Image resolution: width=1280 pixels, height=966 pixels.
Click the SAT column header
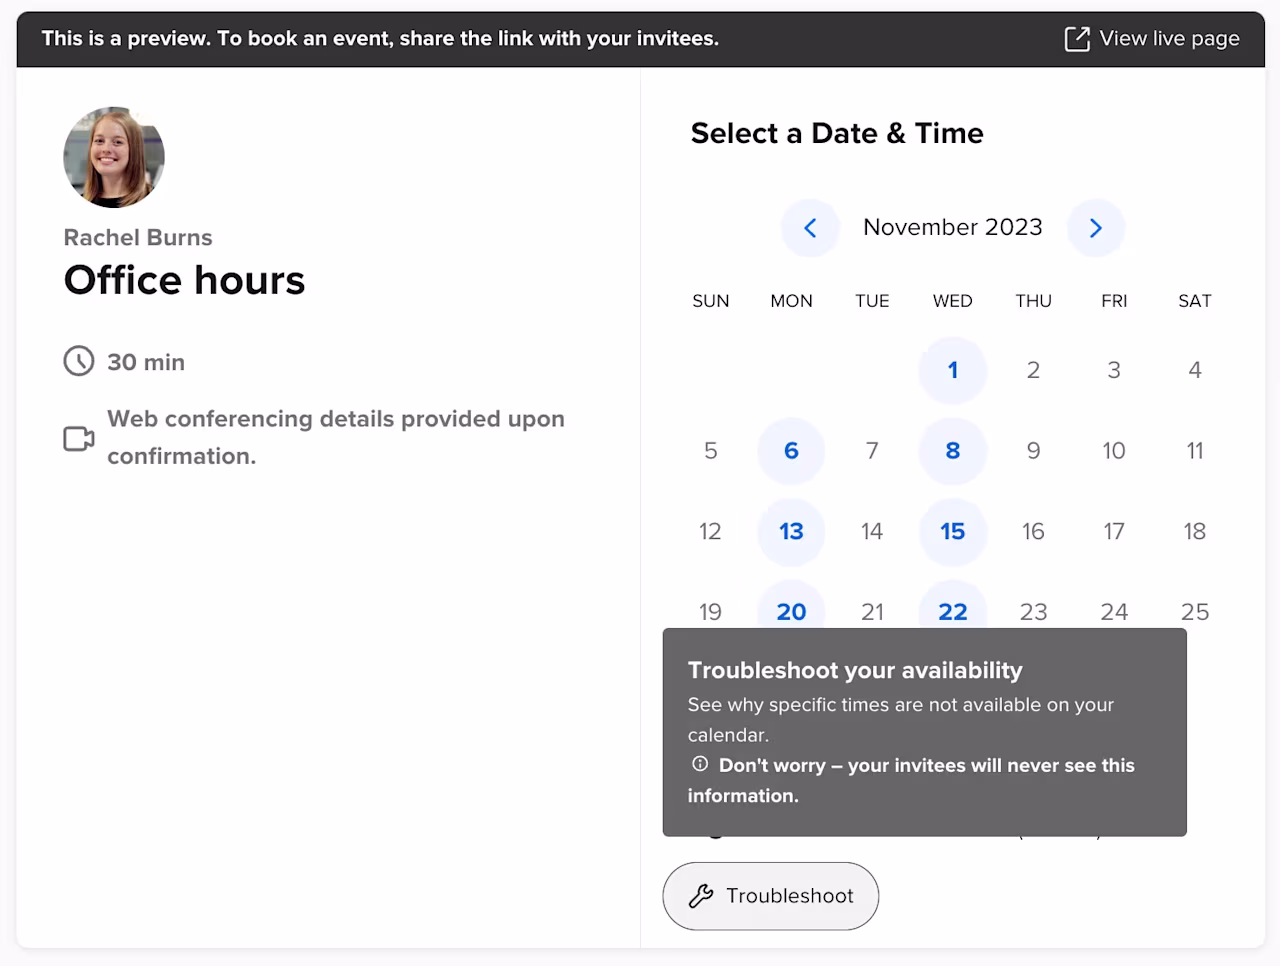click(x=1195, y=301)
